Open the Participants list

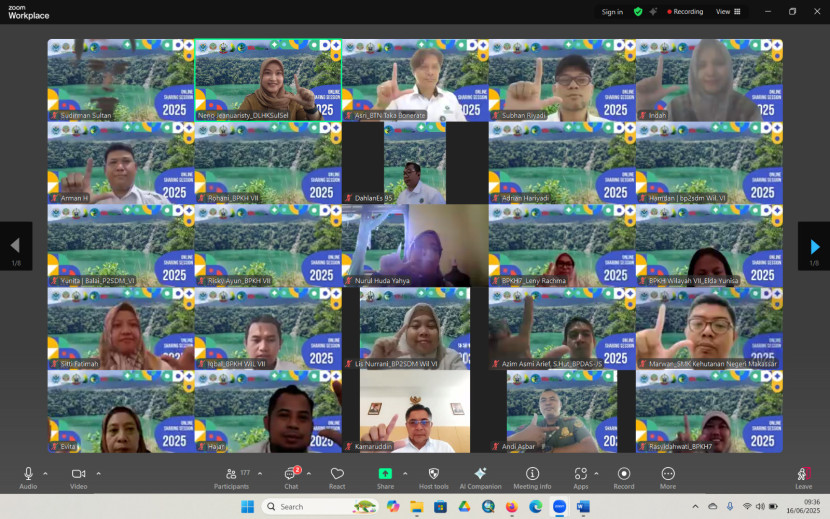click(x=232, y=477)
